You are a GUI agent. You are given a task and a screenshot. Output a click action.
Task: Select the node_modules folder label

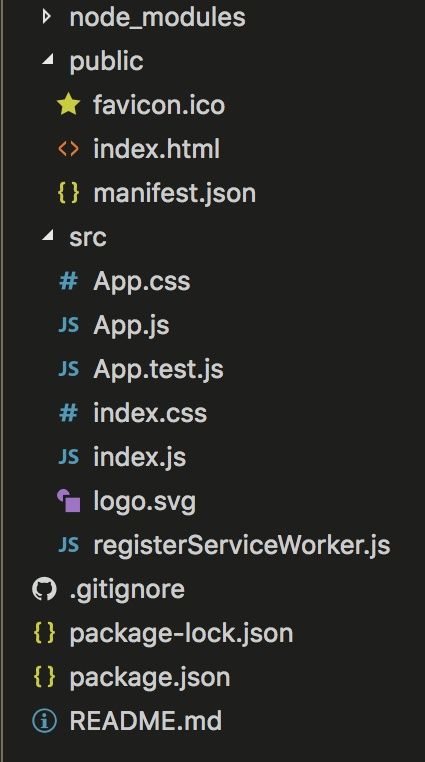pyautogui.click(x=157, y=17)
